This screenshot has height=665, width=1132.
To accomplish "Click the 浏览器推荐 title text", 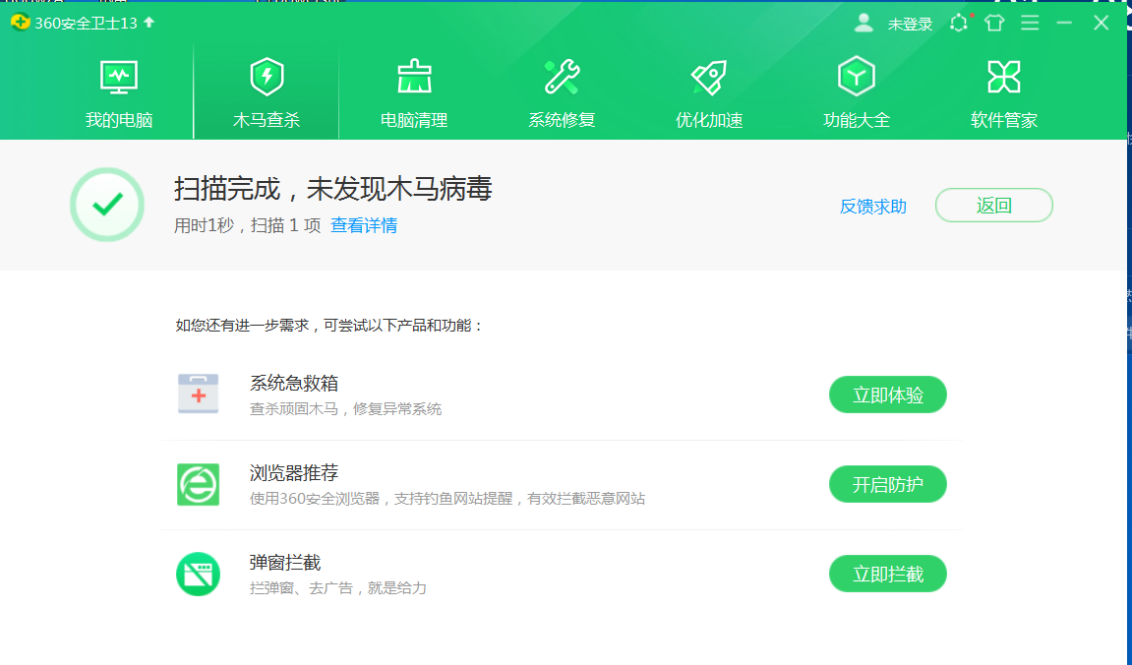I will coord(294,473).
